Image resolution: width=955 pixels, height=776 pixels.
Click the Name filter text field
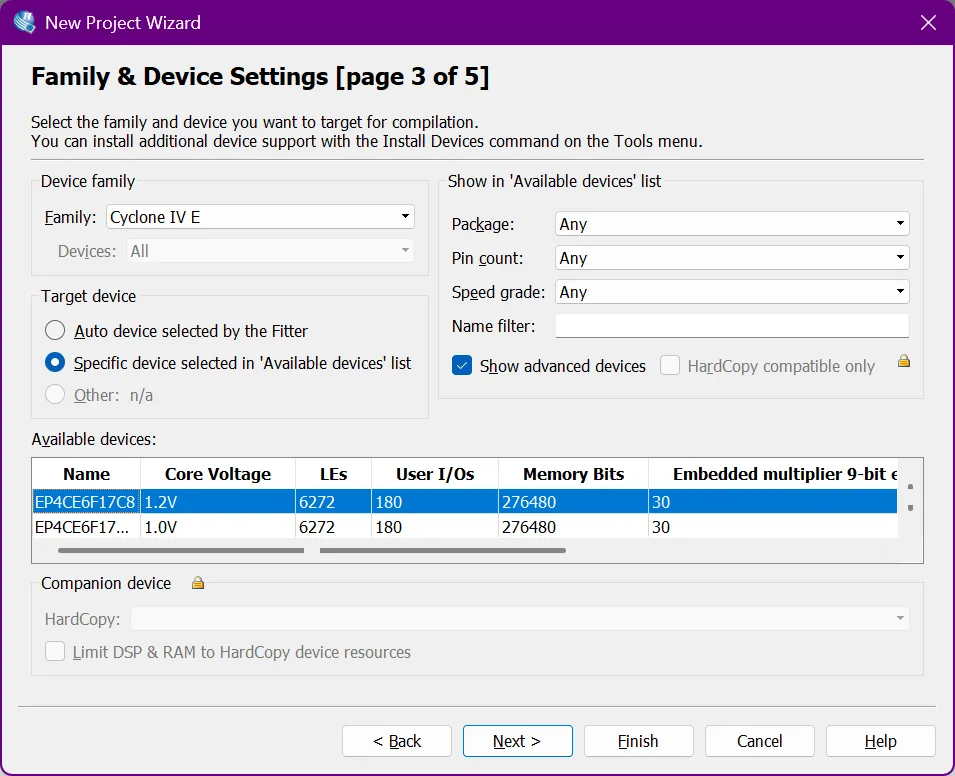click(732, 326)
